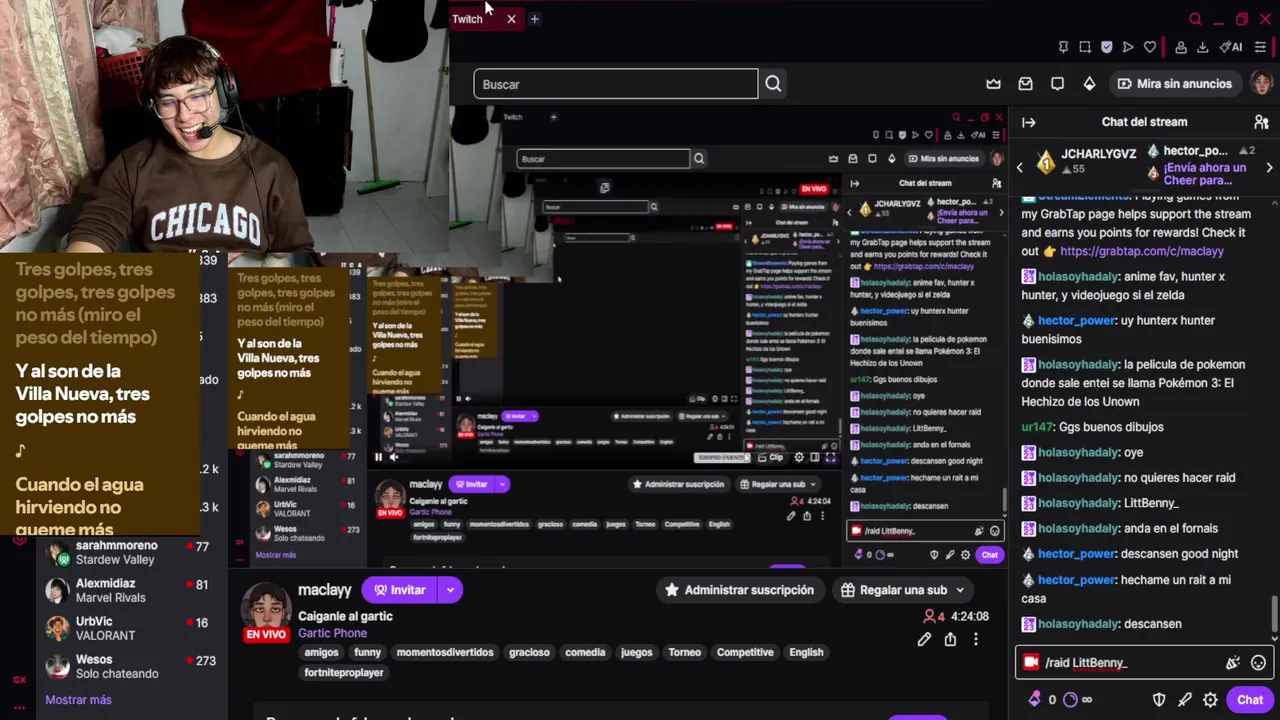Open the user avatar menu at top right
The image size is (1280, 720).
(x=1261, y=84)
